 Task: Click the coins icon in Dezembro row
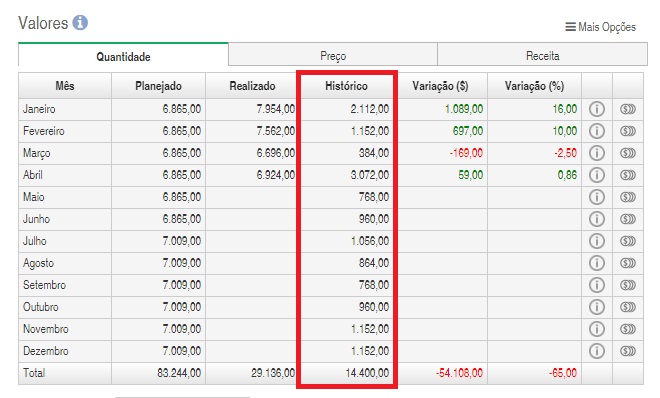tap(628, 351)
